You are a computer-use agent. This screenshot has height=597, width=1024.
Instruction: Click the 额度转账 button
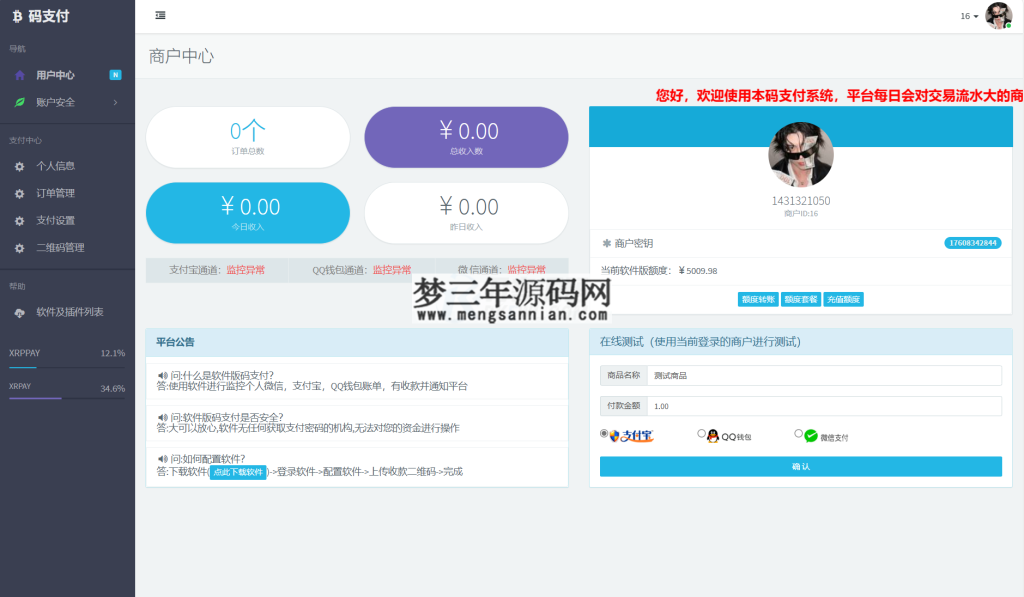[758, 300]
